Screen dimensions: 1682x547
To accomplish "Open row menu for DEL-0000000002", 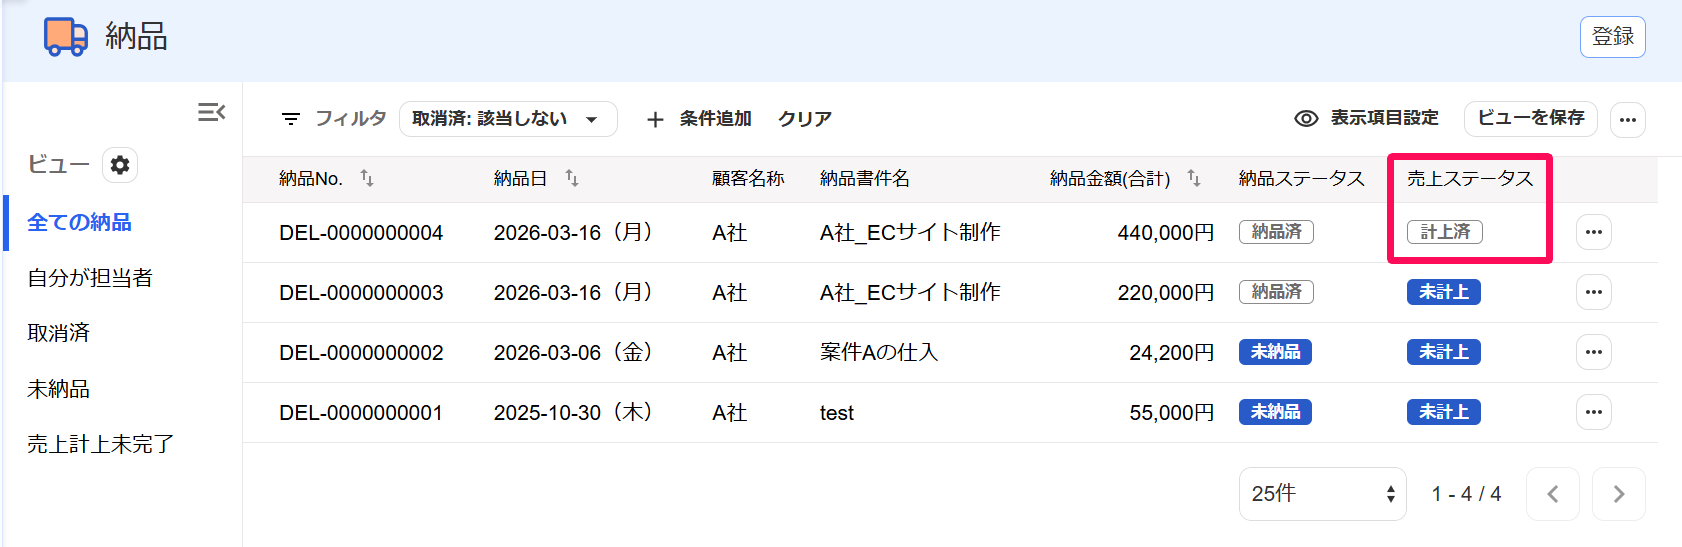I will (x=1594, y=352).
